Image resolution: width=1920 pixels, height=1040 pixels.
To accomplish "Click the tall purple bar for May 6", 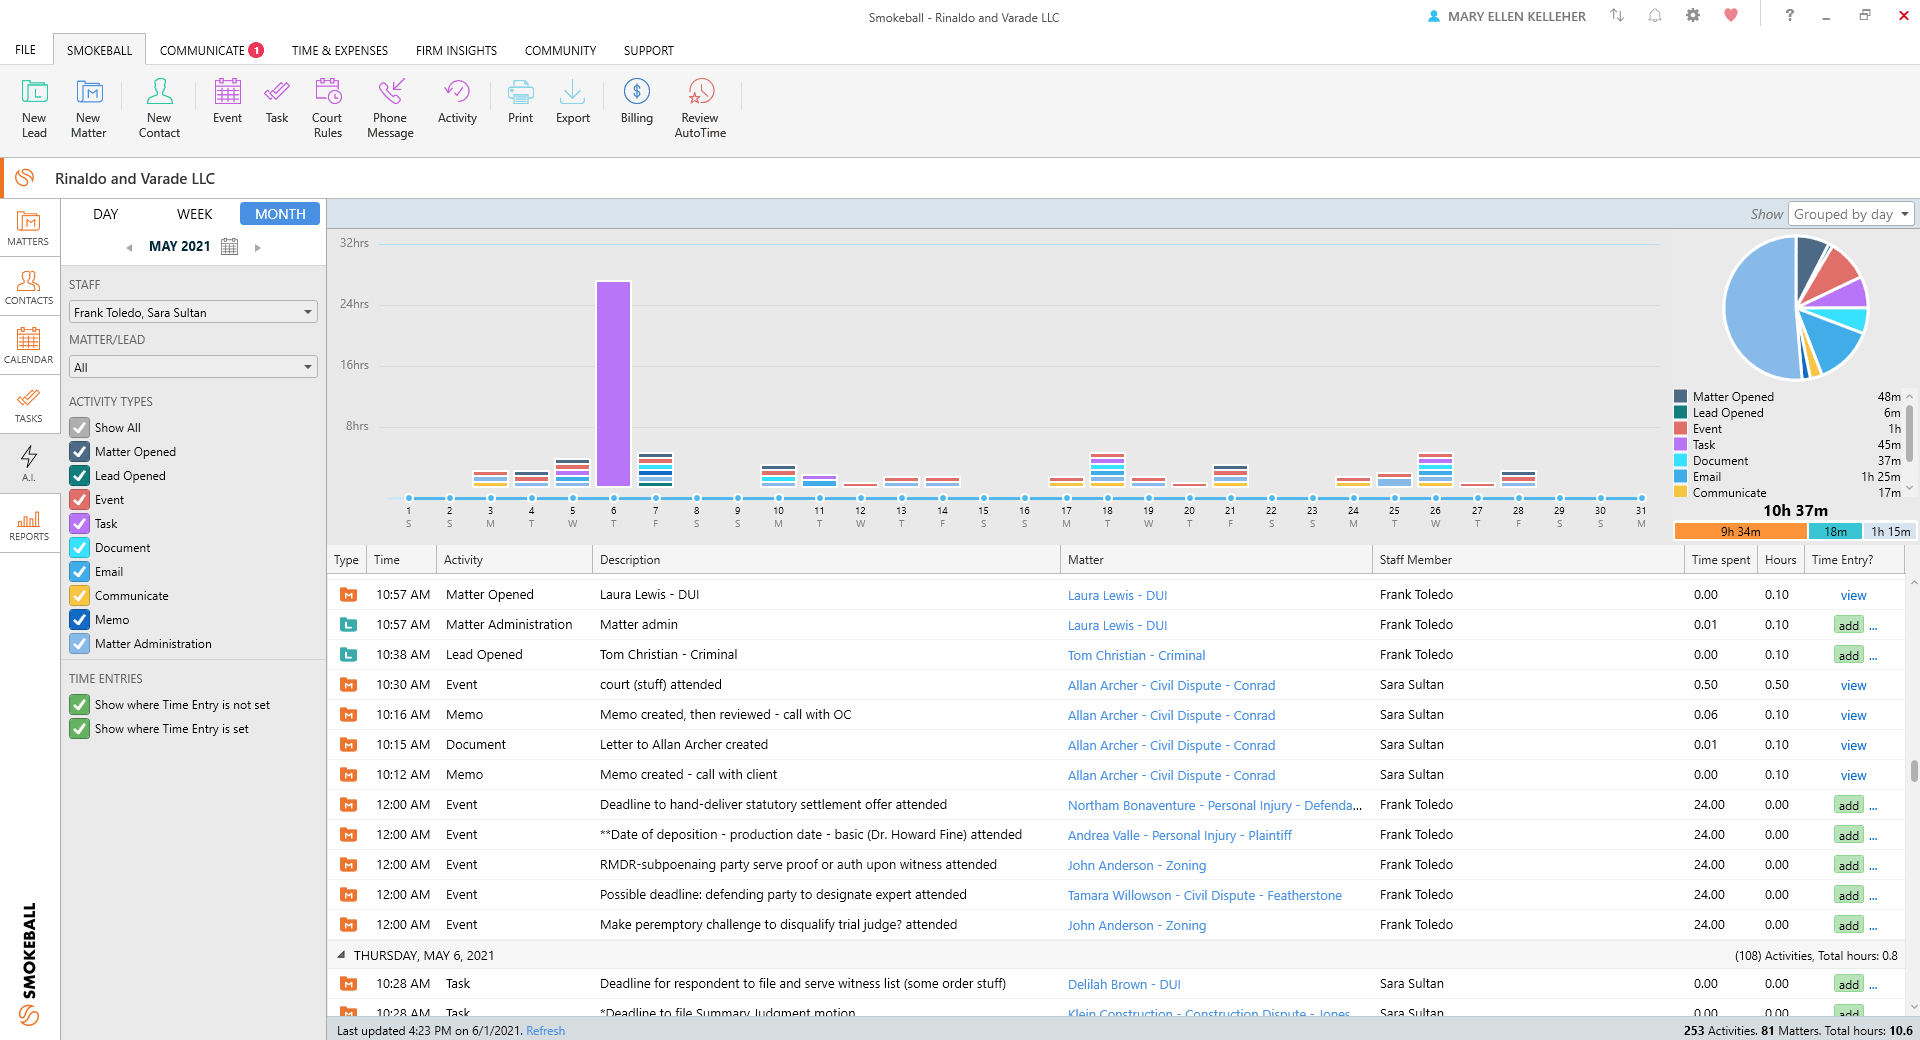I will (613, 384).
